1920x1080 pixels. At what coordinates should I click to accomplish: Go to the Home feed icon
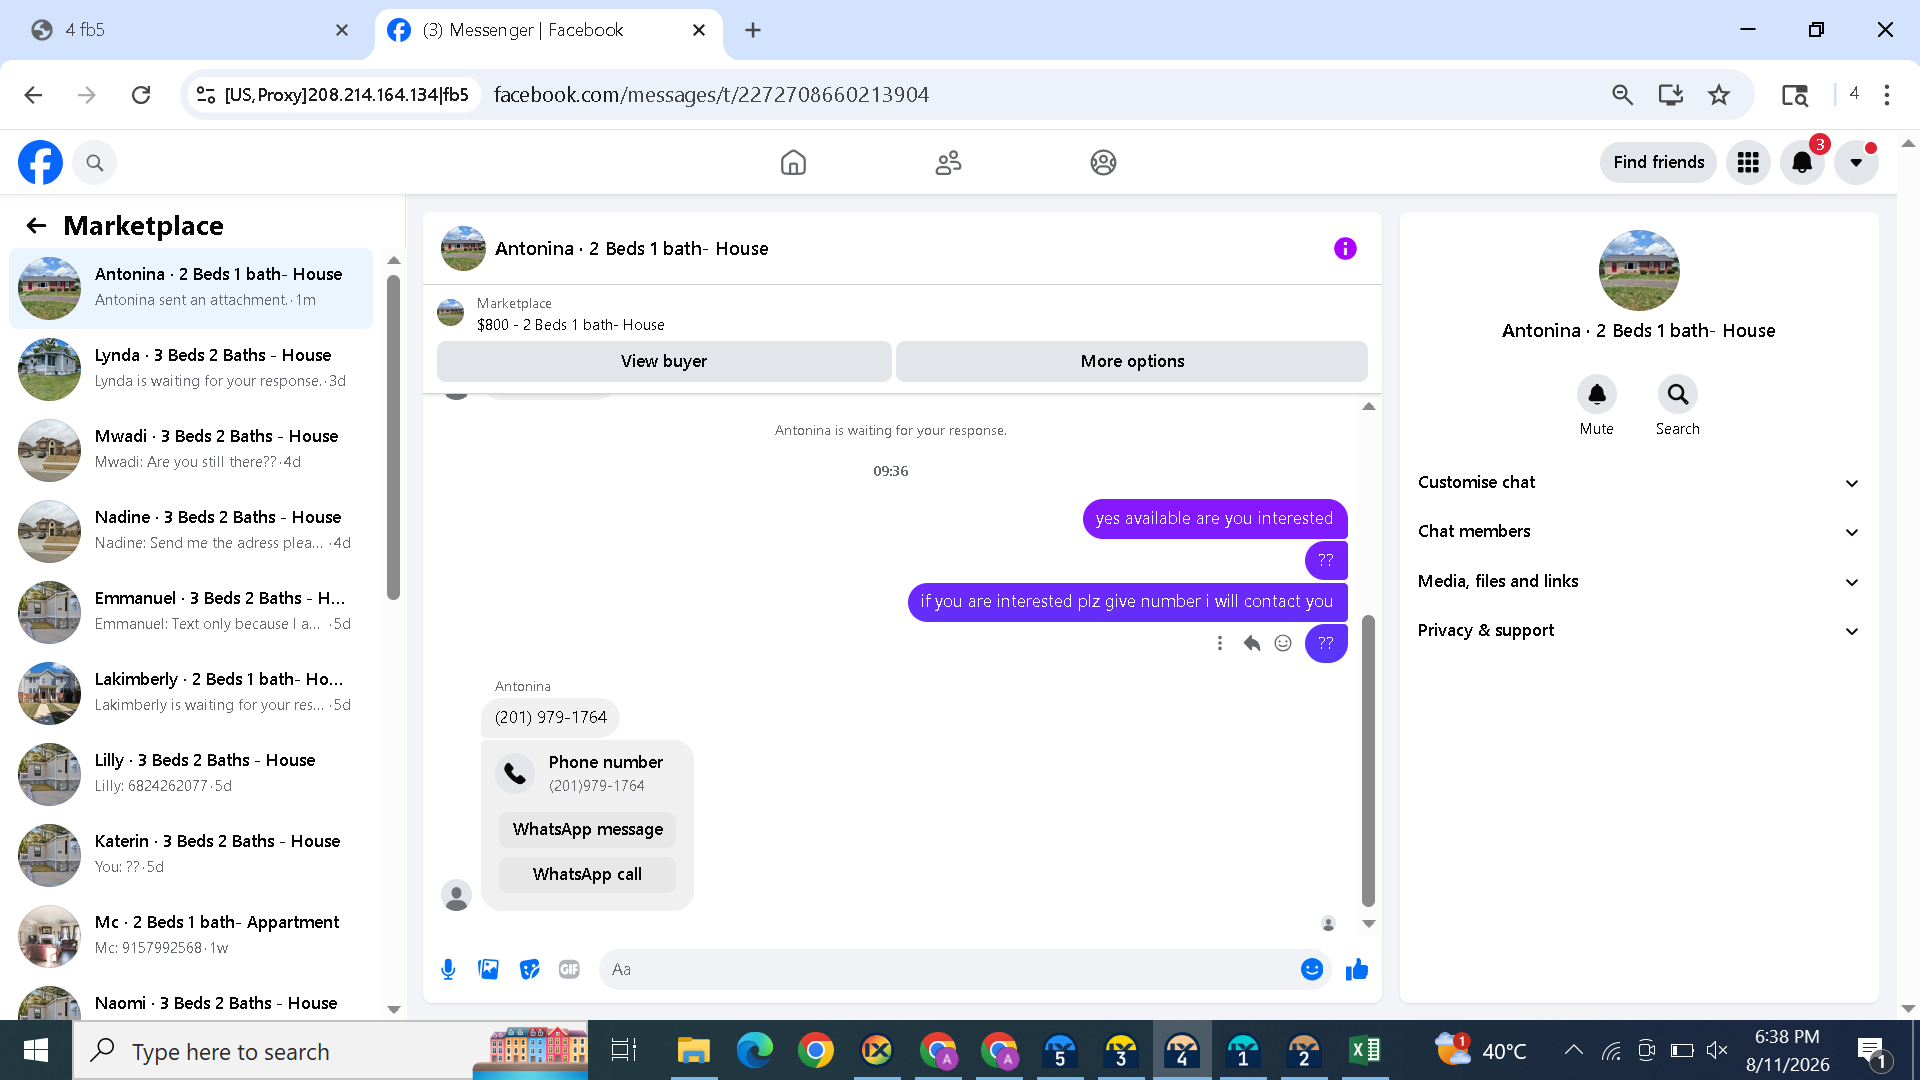pos(793,162)
